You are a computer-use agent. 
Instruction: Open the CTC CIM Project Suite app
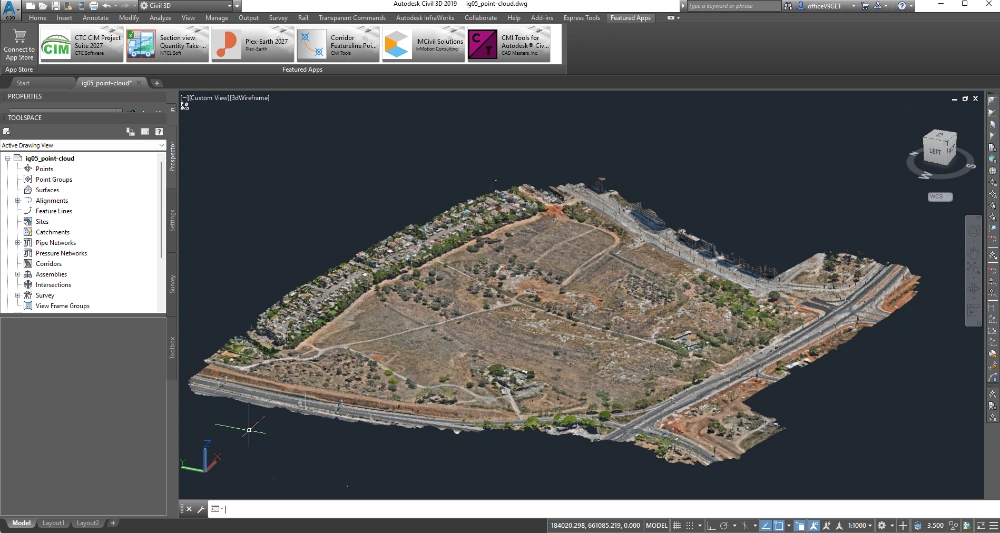point(82,45)
